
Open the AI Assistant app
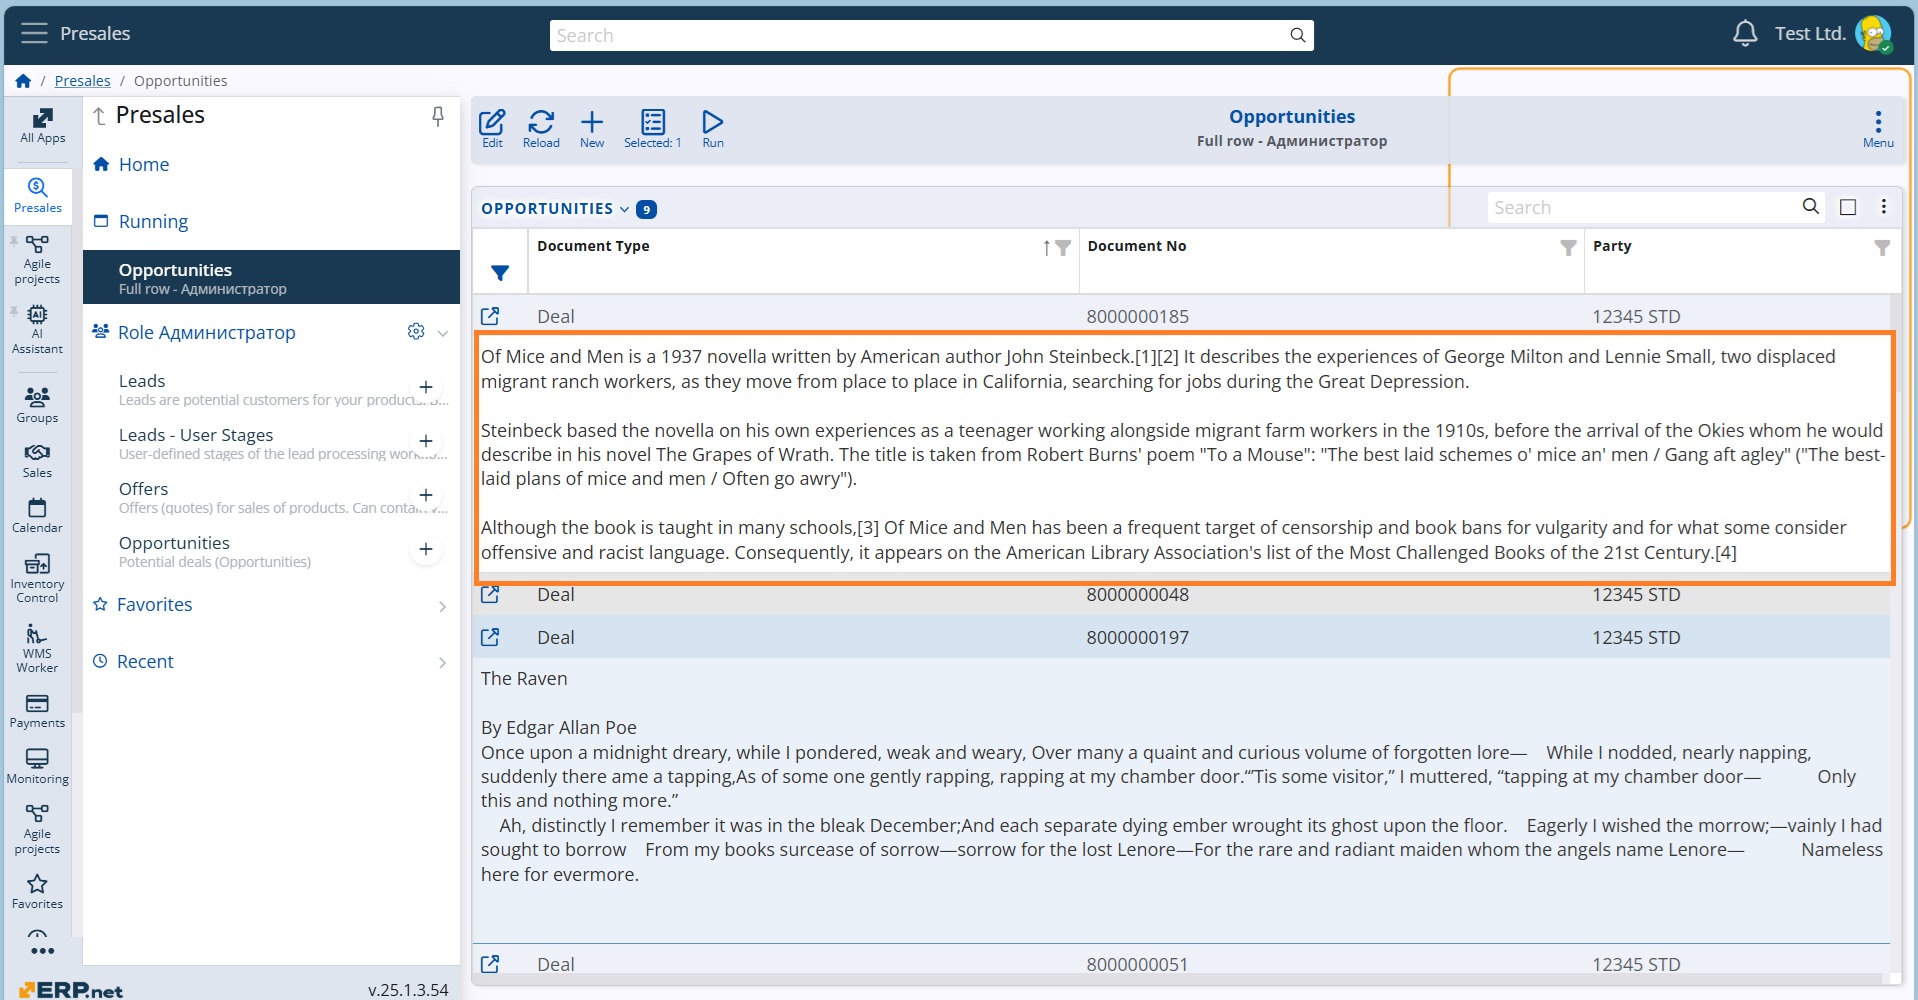pos(37,329)
